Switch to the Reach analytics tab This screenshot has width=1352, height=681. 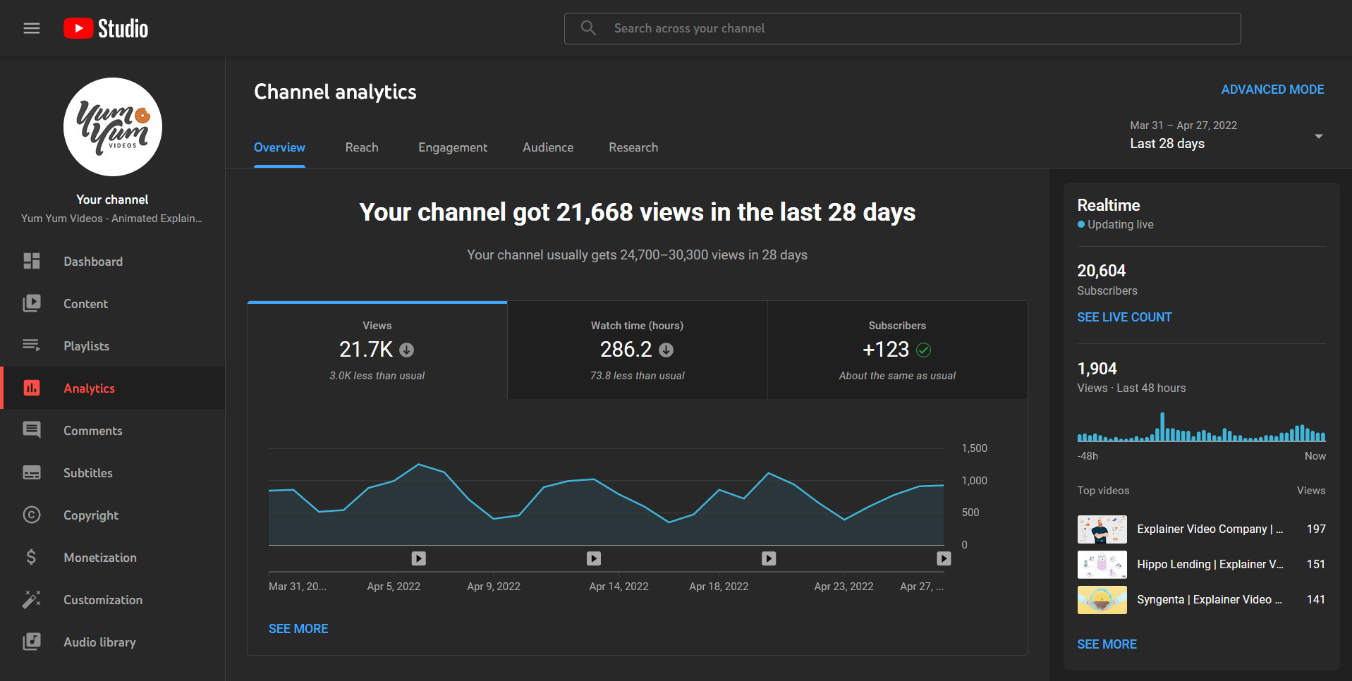tap(361, 147)
